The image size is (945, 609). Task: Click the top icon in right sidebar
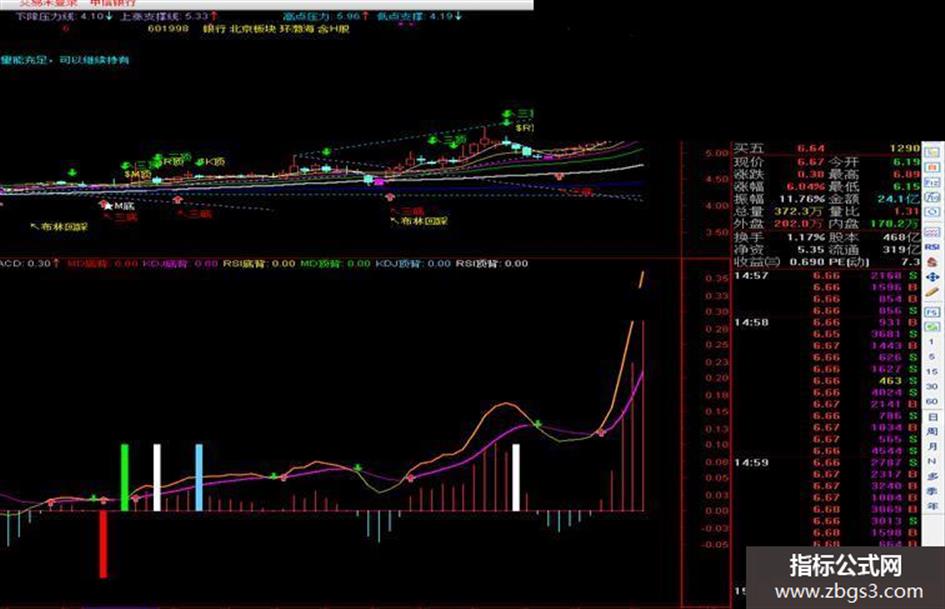point(932,153)
